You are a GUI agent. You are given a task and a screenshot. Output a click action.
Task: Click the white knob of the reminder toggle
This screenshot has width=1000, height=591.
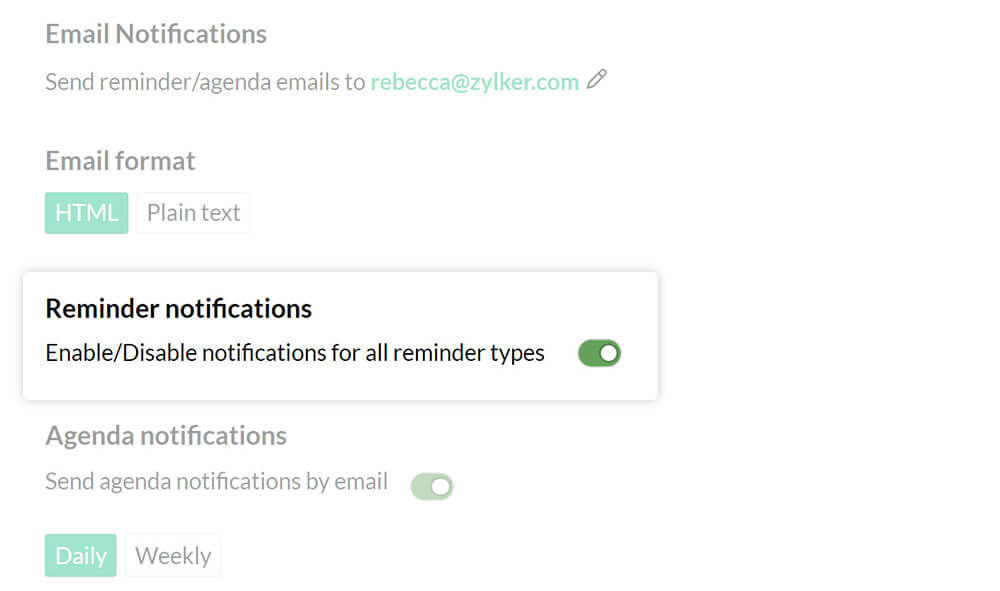609,353
